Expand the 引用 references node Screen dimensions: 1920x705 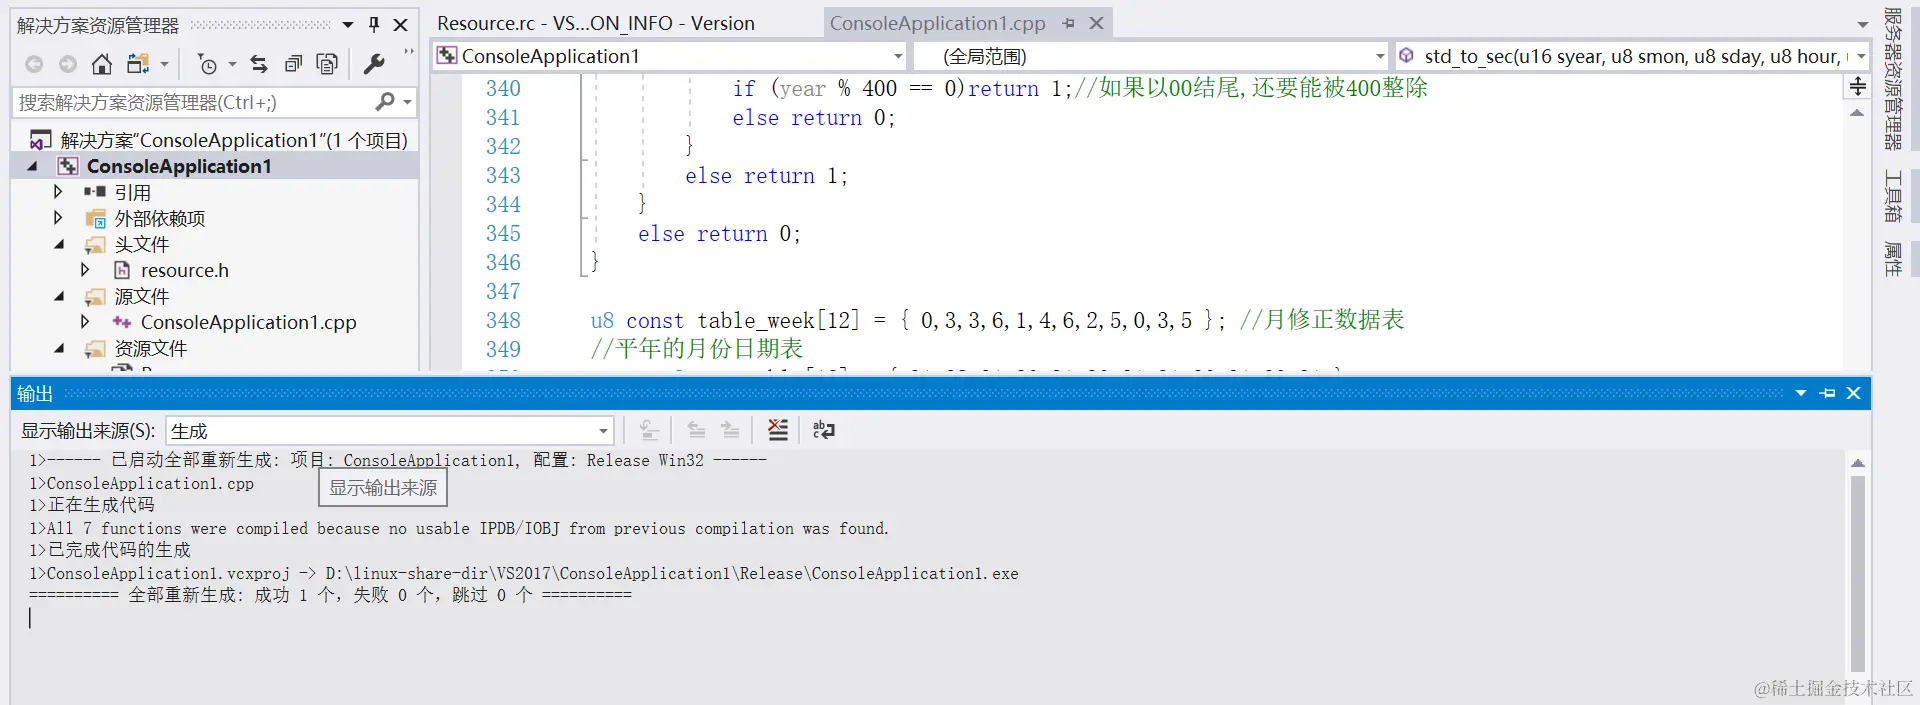click(x=58, y=191)
